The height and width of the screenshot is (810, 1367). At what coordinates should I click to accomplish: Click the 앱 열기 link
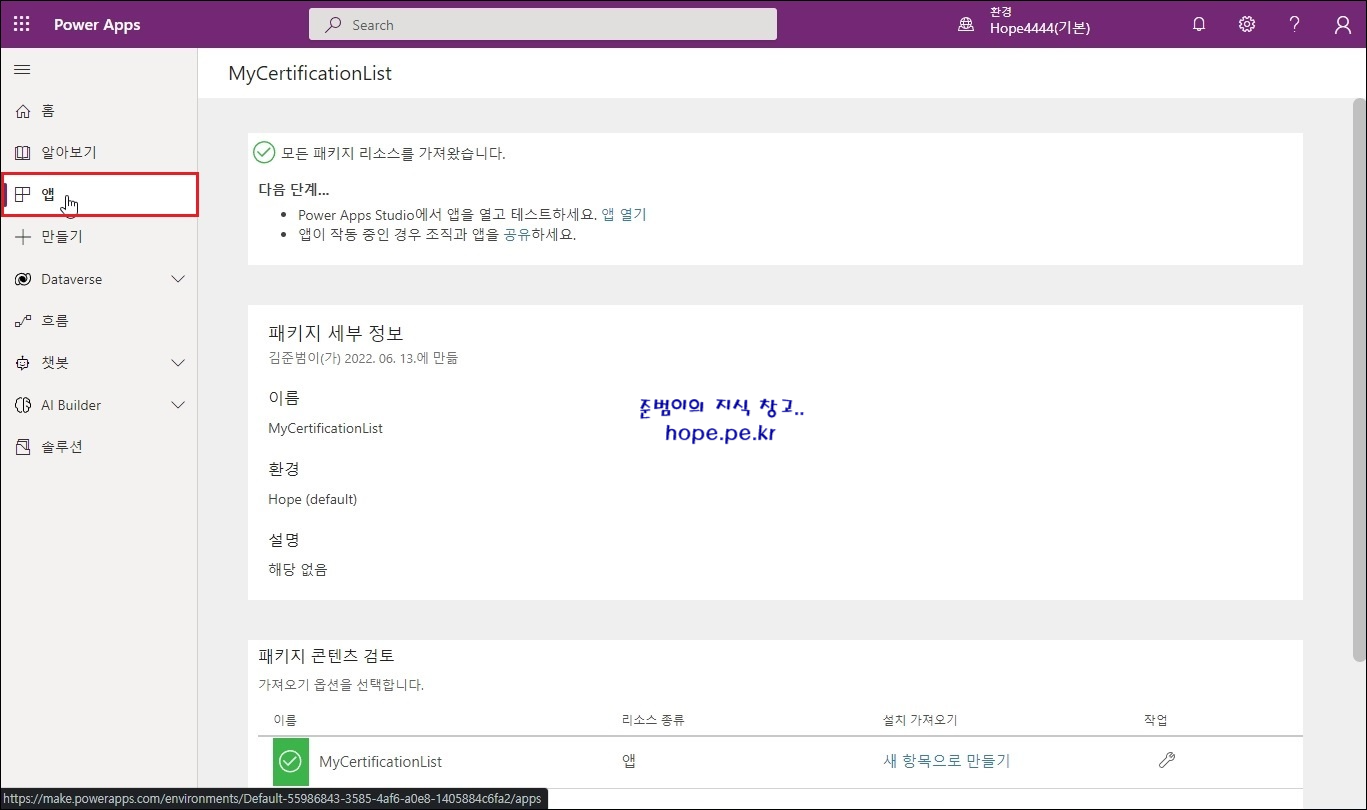point(624,214)
